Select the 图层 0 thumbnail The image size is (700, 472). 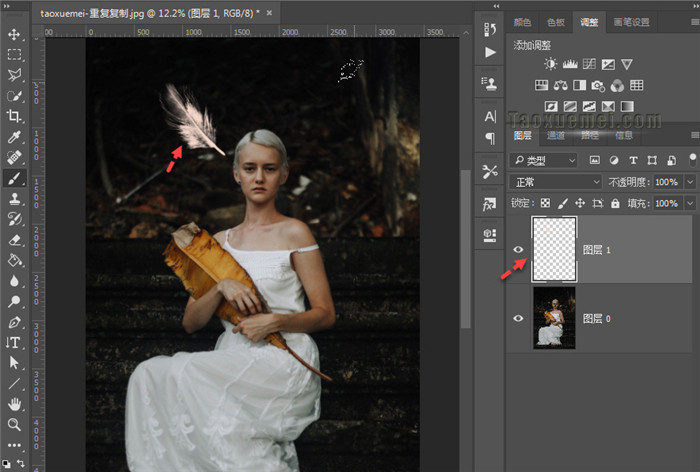tap(554, 317)
